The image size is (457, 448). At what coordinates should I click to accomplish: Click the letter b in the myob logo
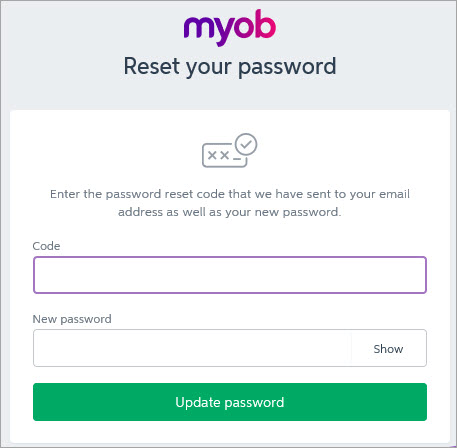point(265,24)
